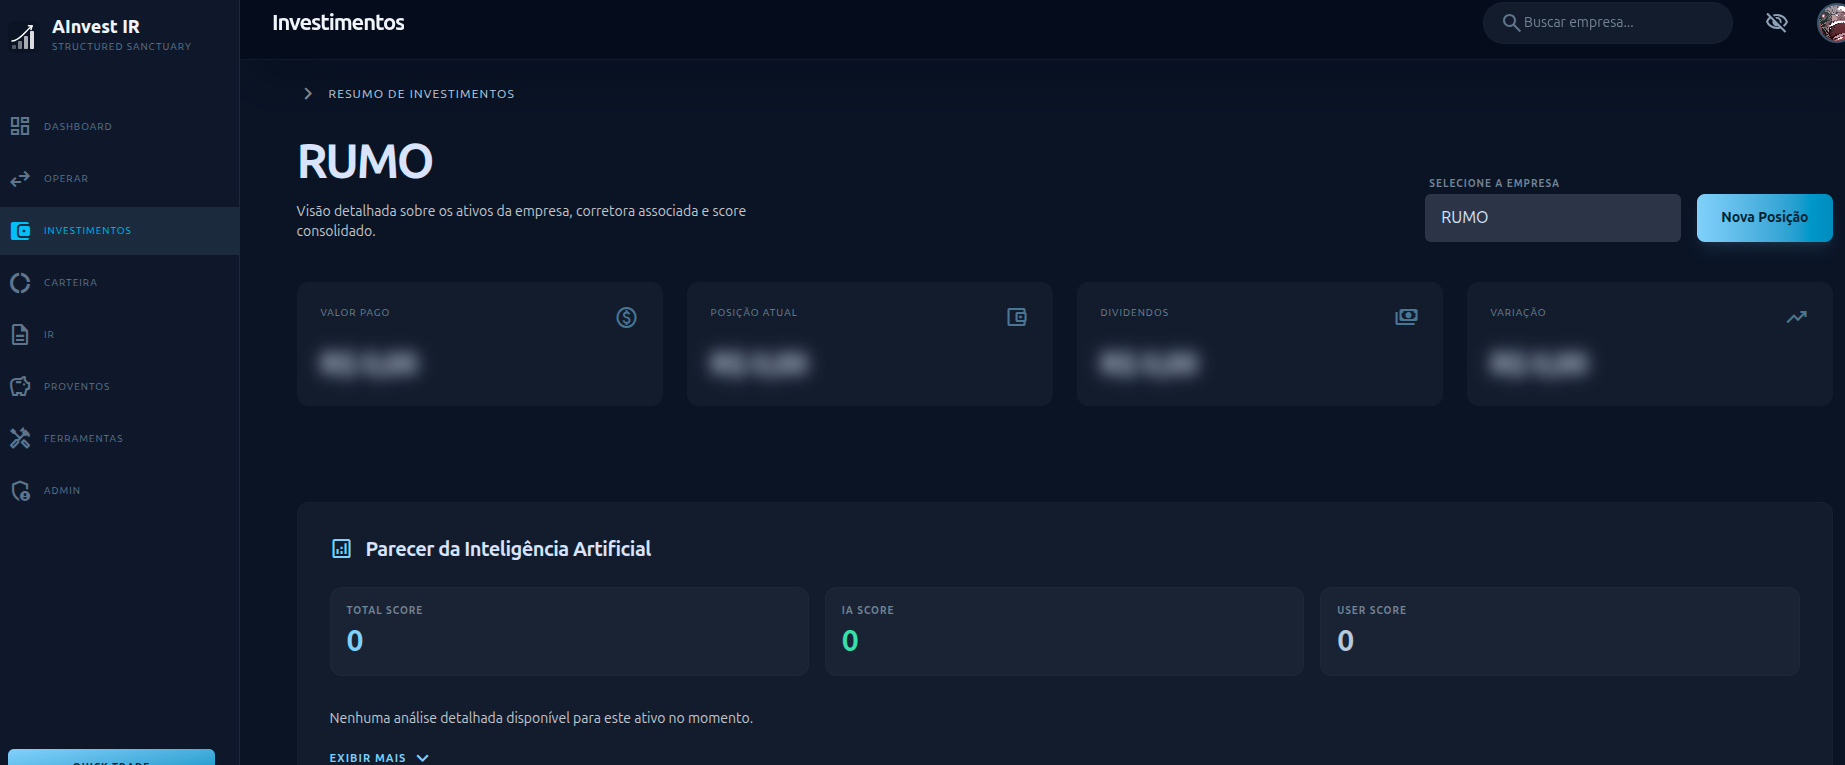Expand the Resumo de Investimentos chevron
Viewport: 1845px width, 765px height.
(308, 93)
